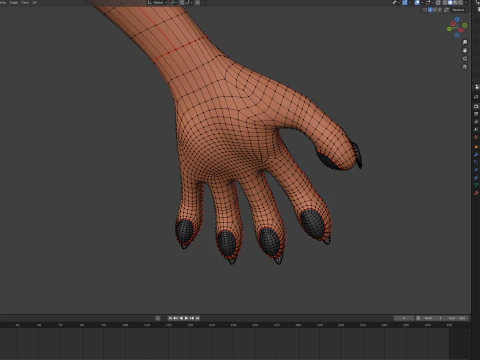Jump to next keyframe
This screenshot has width=480, height=360.
[192, 318]
